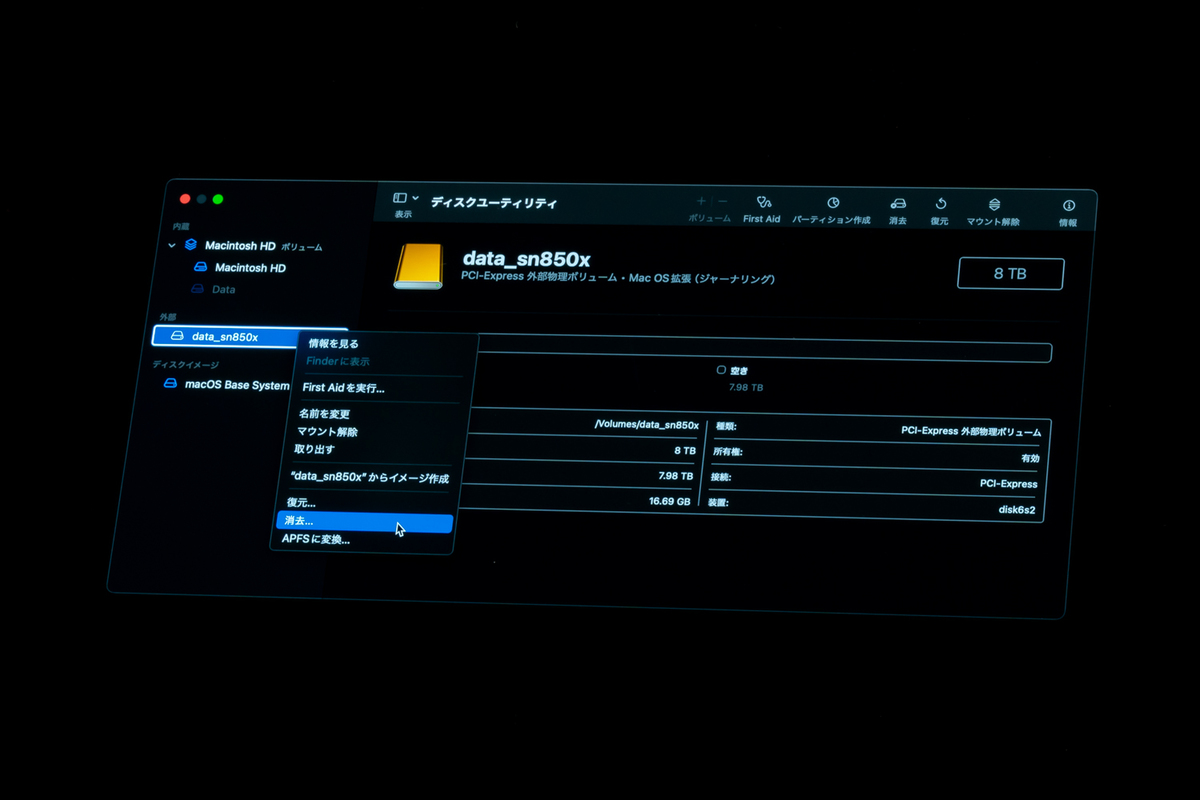Choose 復元... from context menu
Image resolution: width=1200 pixels, height=800 pixels.
click(x=301, y=502)
